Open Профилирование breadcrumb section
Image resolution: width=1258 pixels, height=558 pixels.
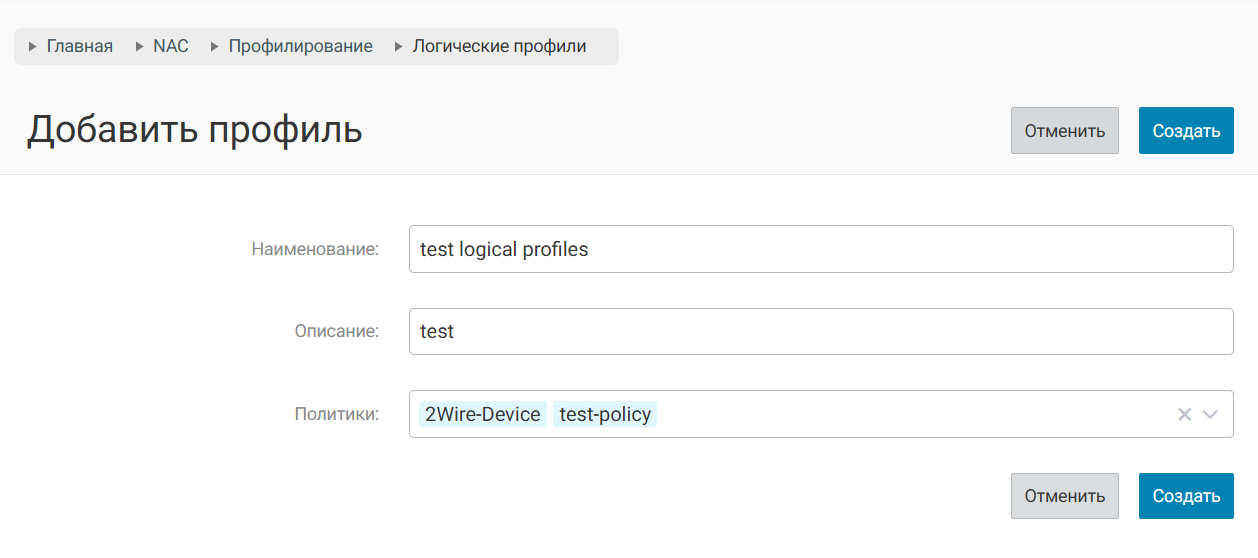[300, 47]
